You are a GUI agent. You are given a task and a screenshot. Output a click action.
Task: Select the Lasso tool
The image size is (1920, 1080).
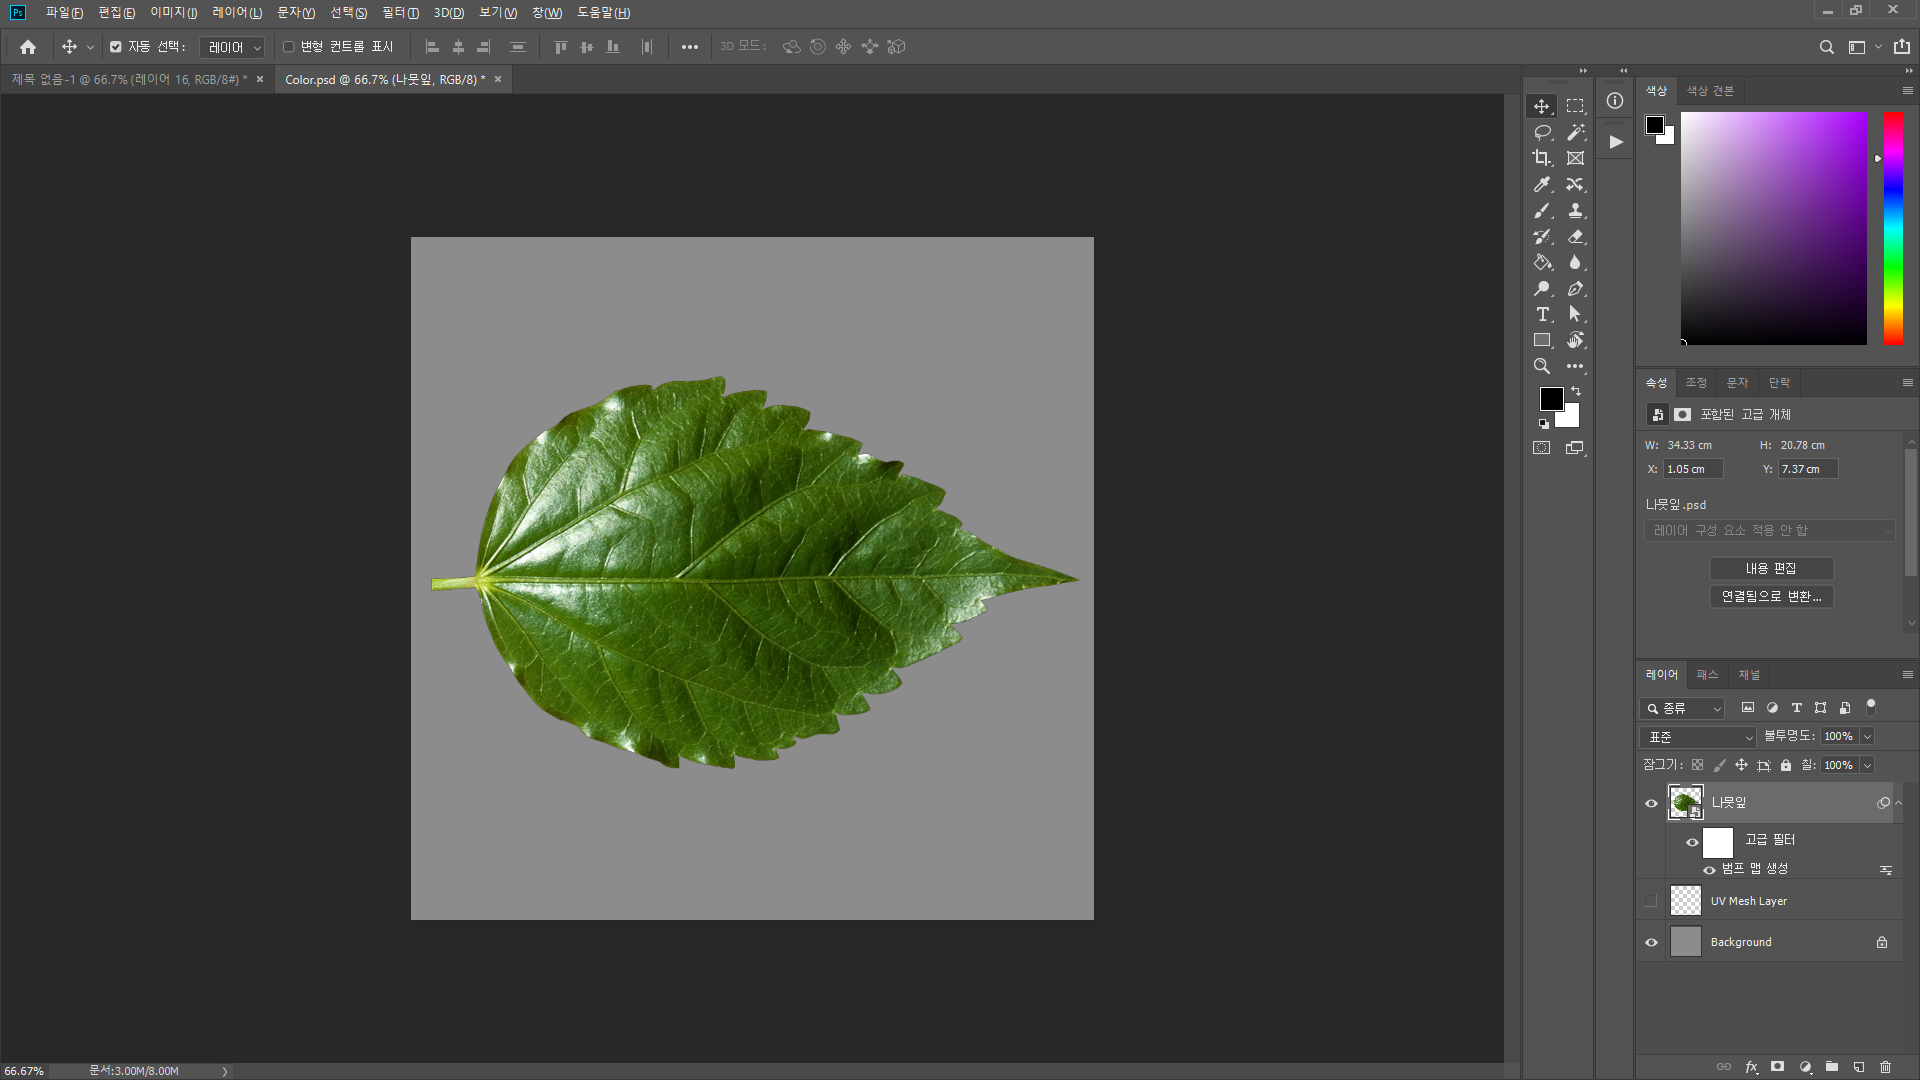(1542, 132)
